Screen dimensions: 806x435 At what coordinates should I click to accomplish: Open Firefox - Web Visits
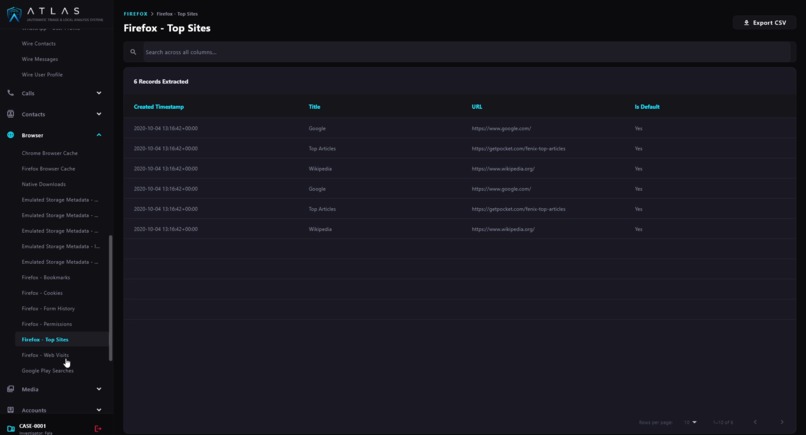pyautogui.click(x=45, y=355)
